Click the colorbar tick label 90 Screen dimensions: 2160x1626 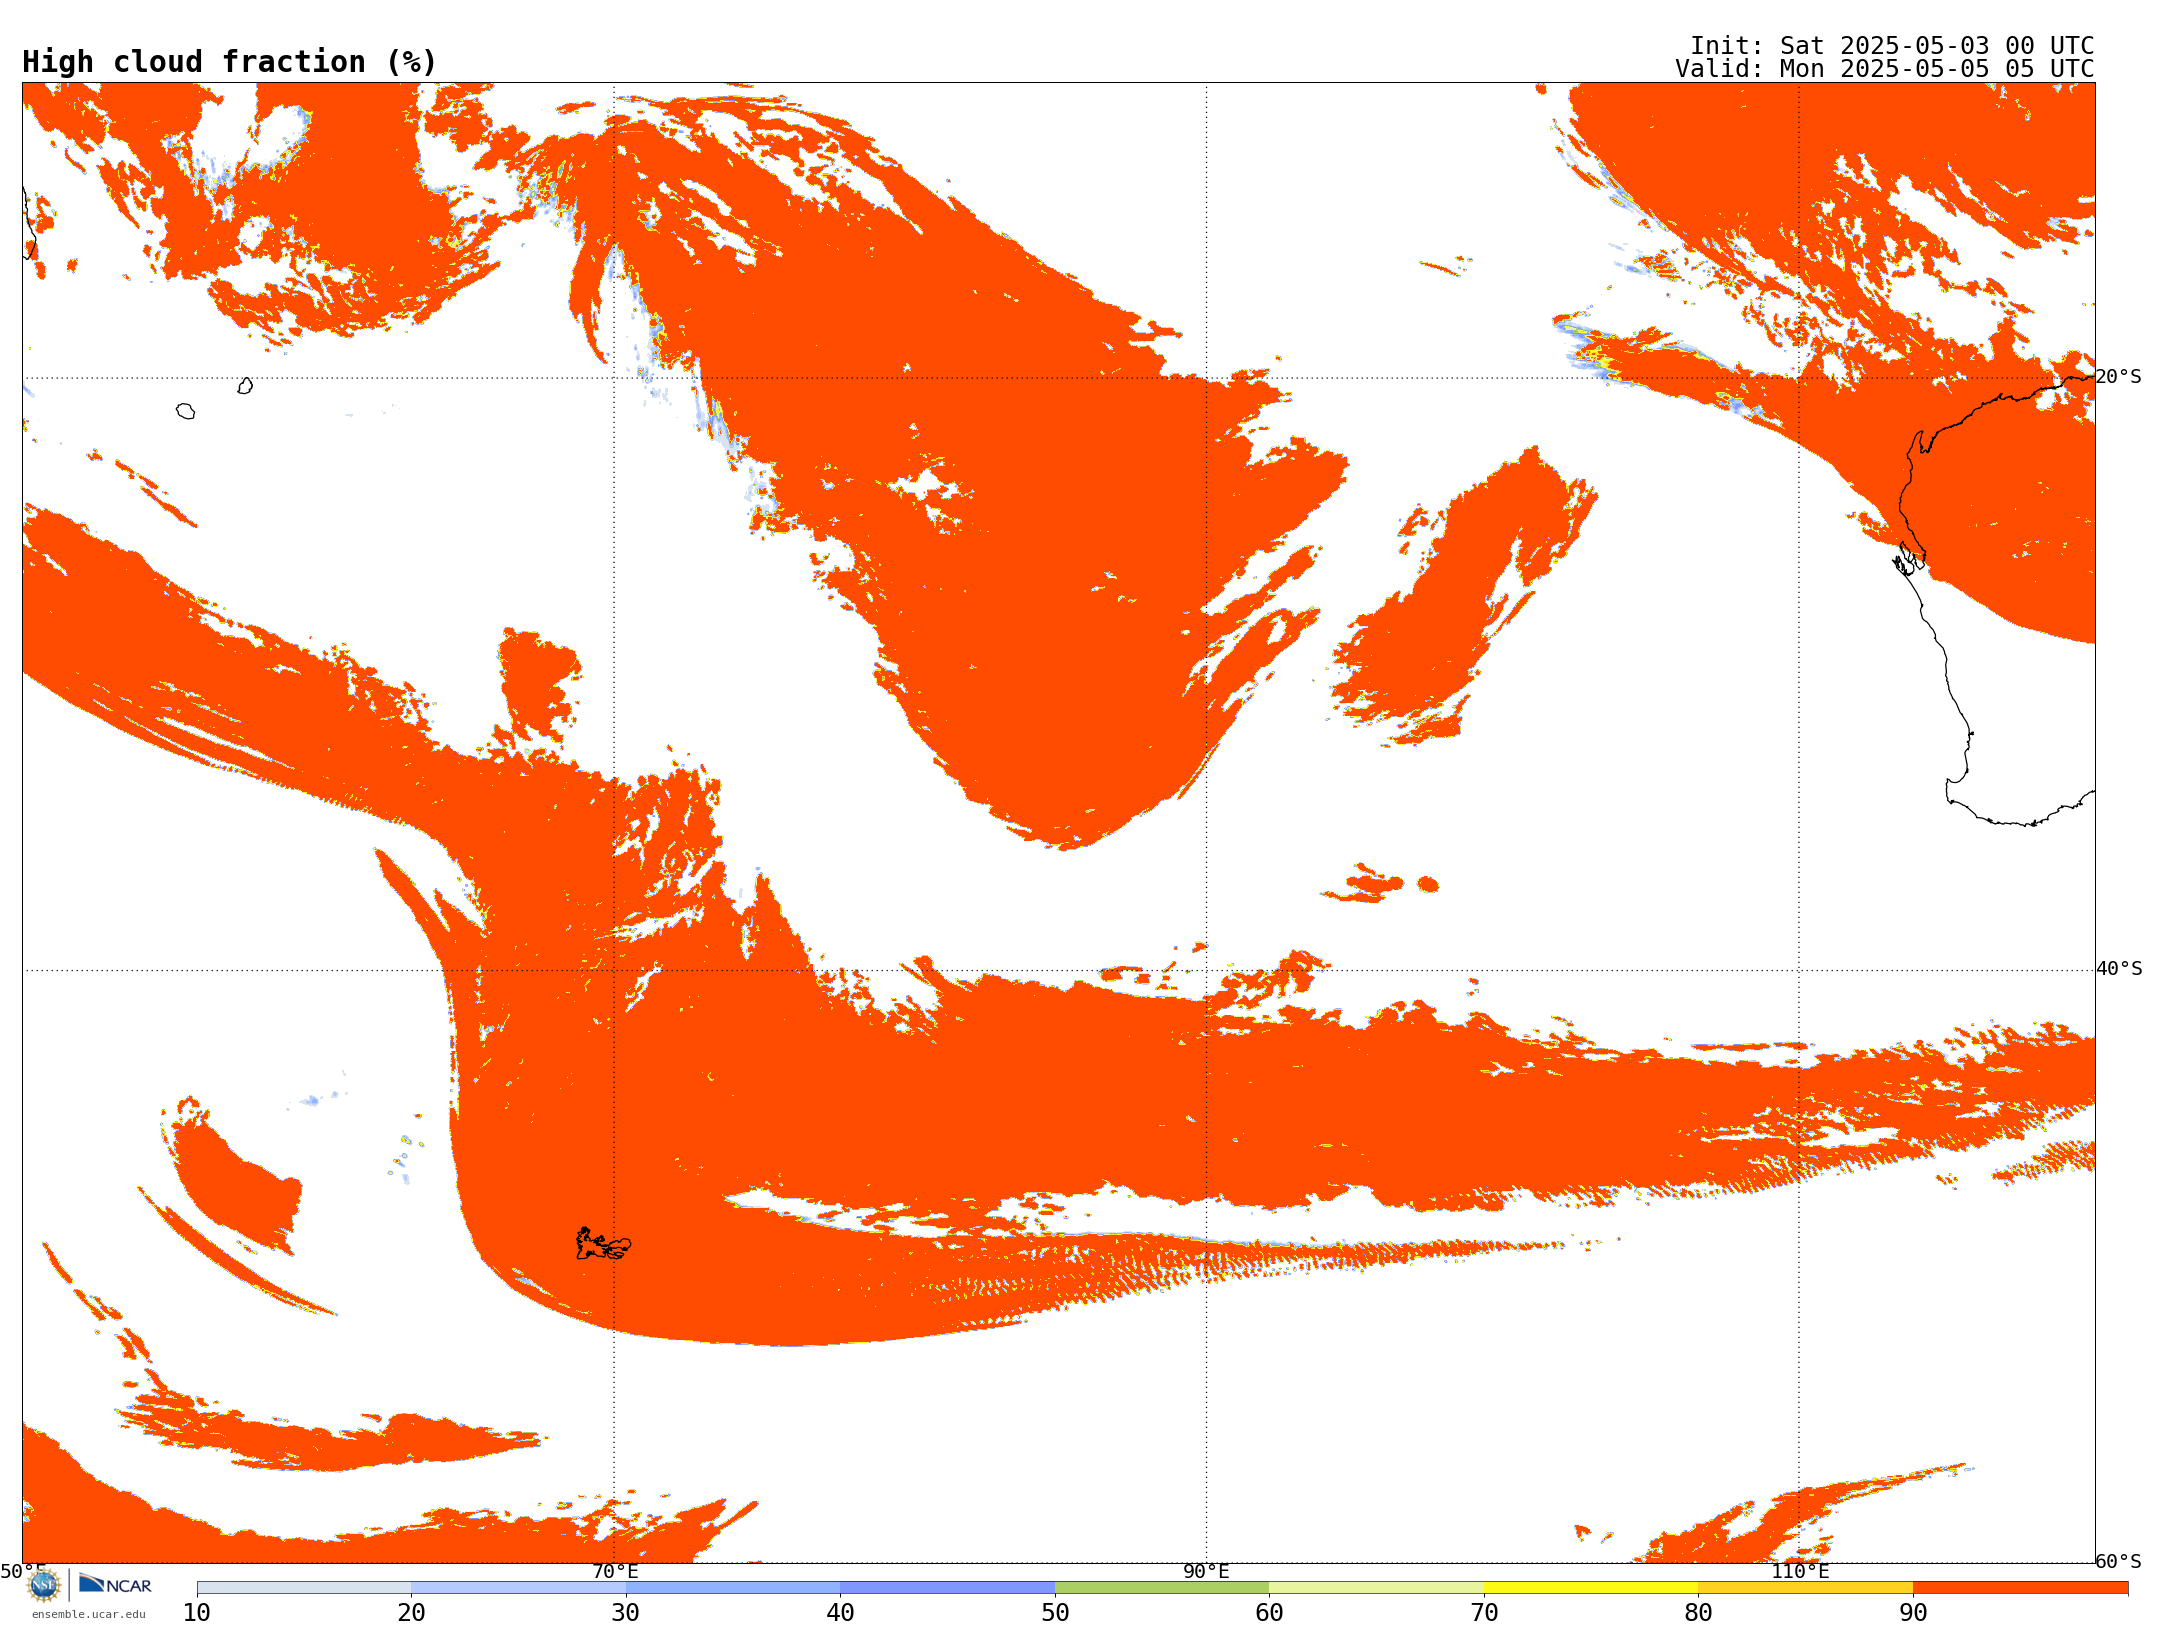[1913, 1613]
